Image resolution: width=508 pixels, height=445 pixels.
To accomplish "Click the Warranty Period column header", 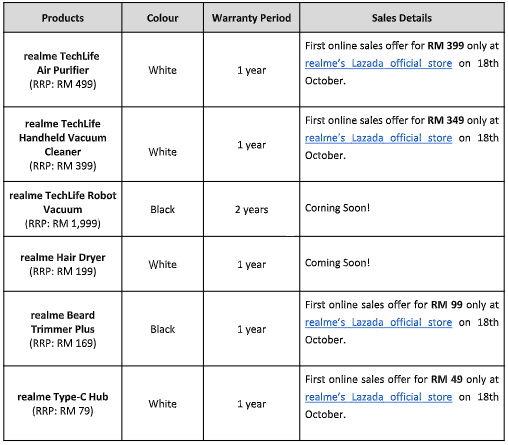I will click(251, 18).
